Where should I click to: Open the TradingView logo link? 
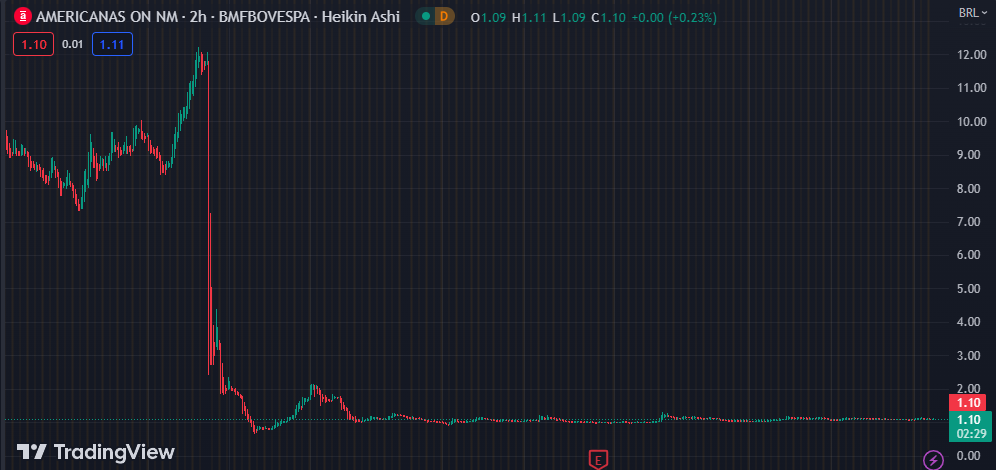tap(95, 452)
